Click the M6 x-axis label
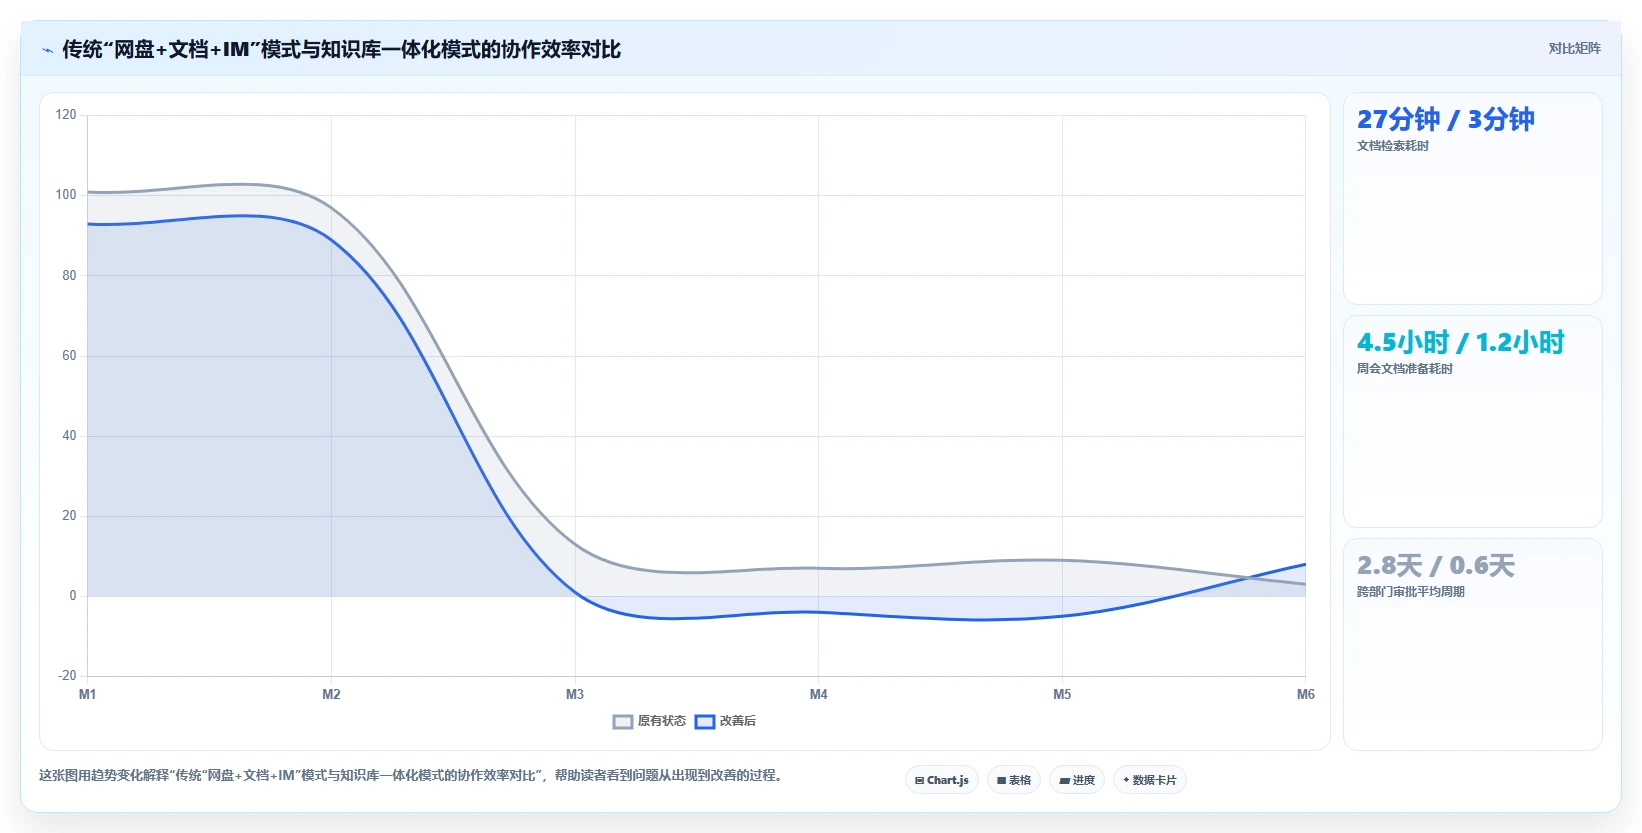Screen dimensions: 1642x833 (1305, 694)
